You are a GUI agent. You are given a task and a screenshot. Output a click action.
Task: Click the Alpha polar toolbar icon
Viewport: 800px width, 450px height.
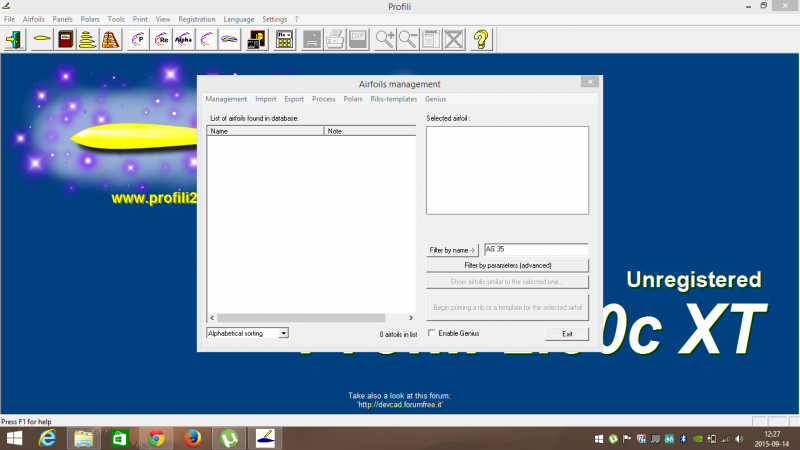point(184,40)
